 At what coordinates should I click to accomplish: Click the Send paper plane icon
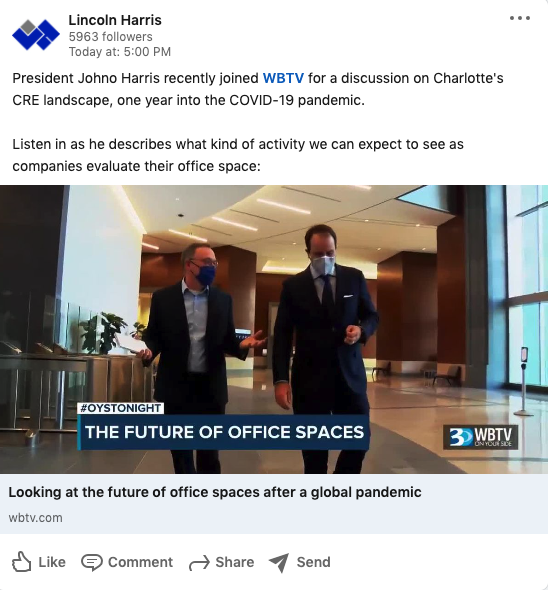coord(279,563)
